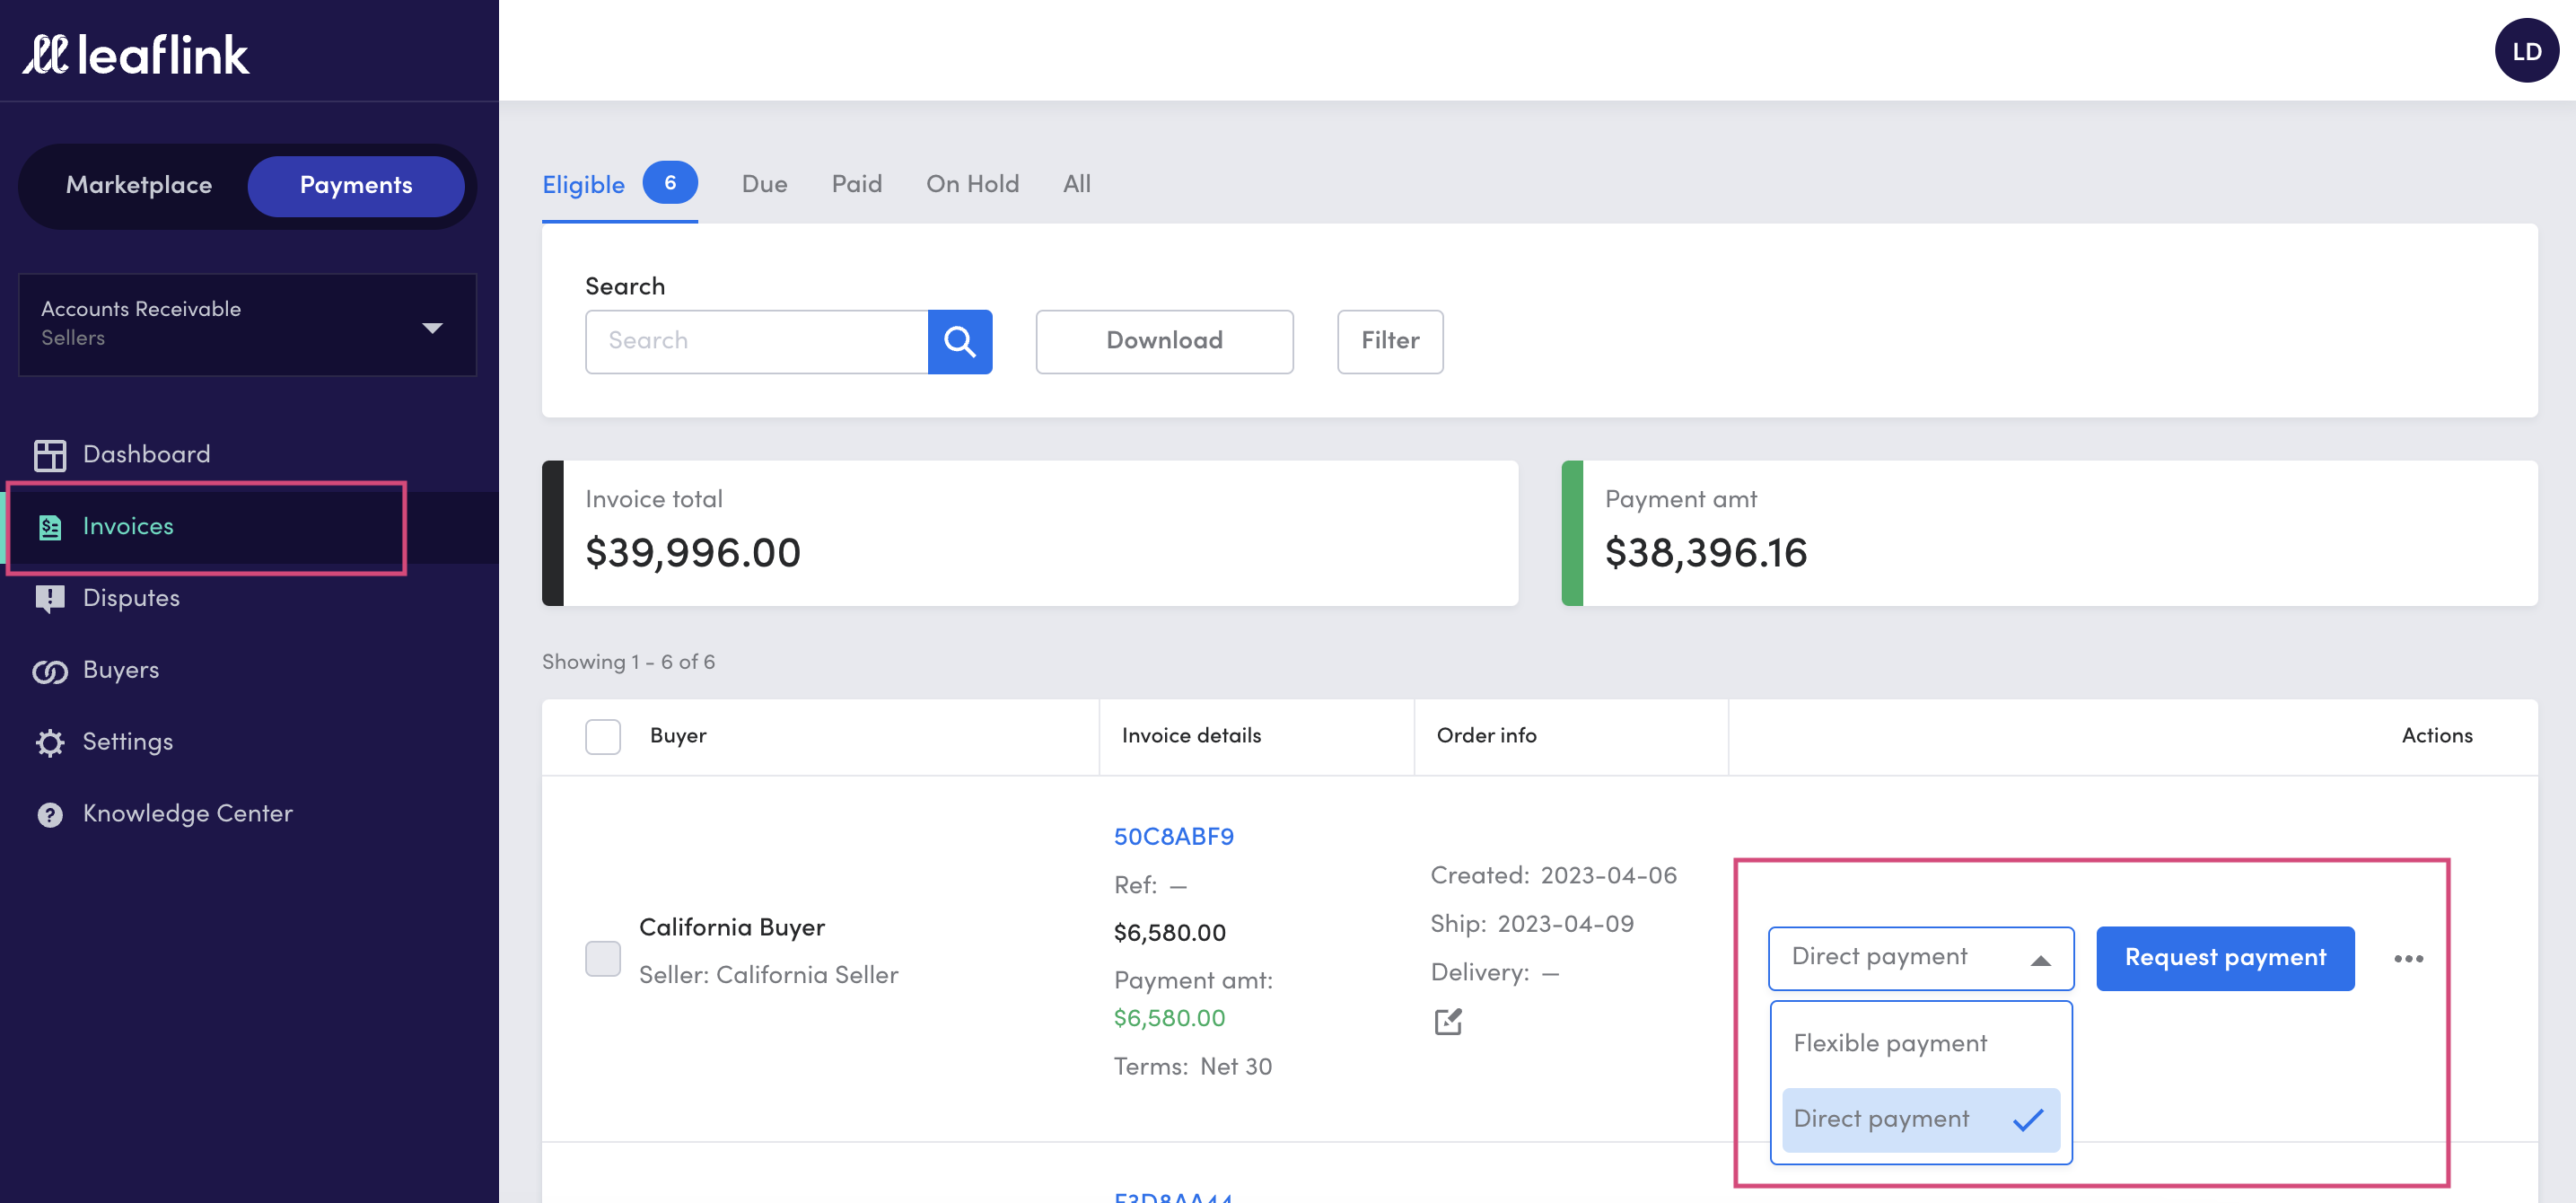Click the green payment amount $6,580.00
This screenshot has height=1203, width=2576.
(x=1169, y=1018)
